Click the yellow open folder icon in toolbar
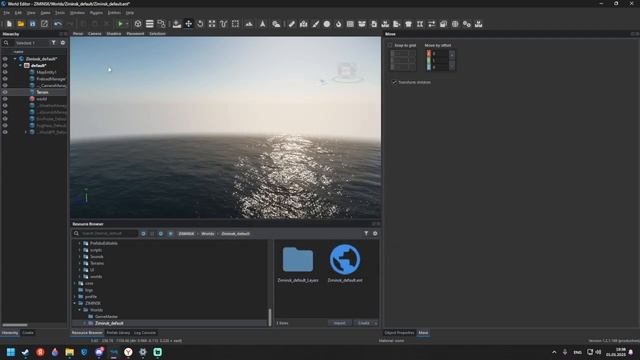 click(x=21, y=24)
